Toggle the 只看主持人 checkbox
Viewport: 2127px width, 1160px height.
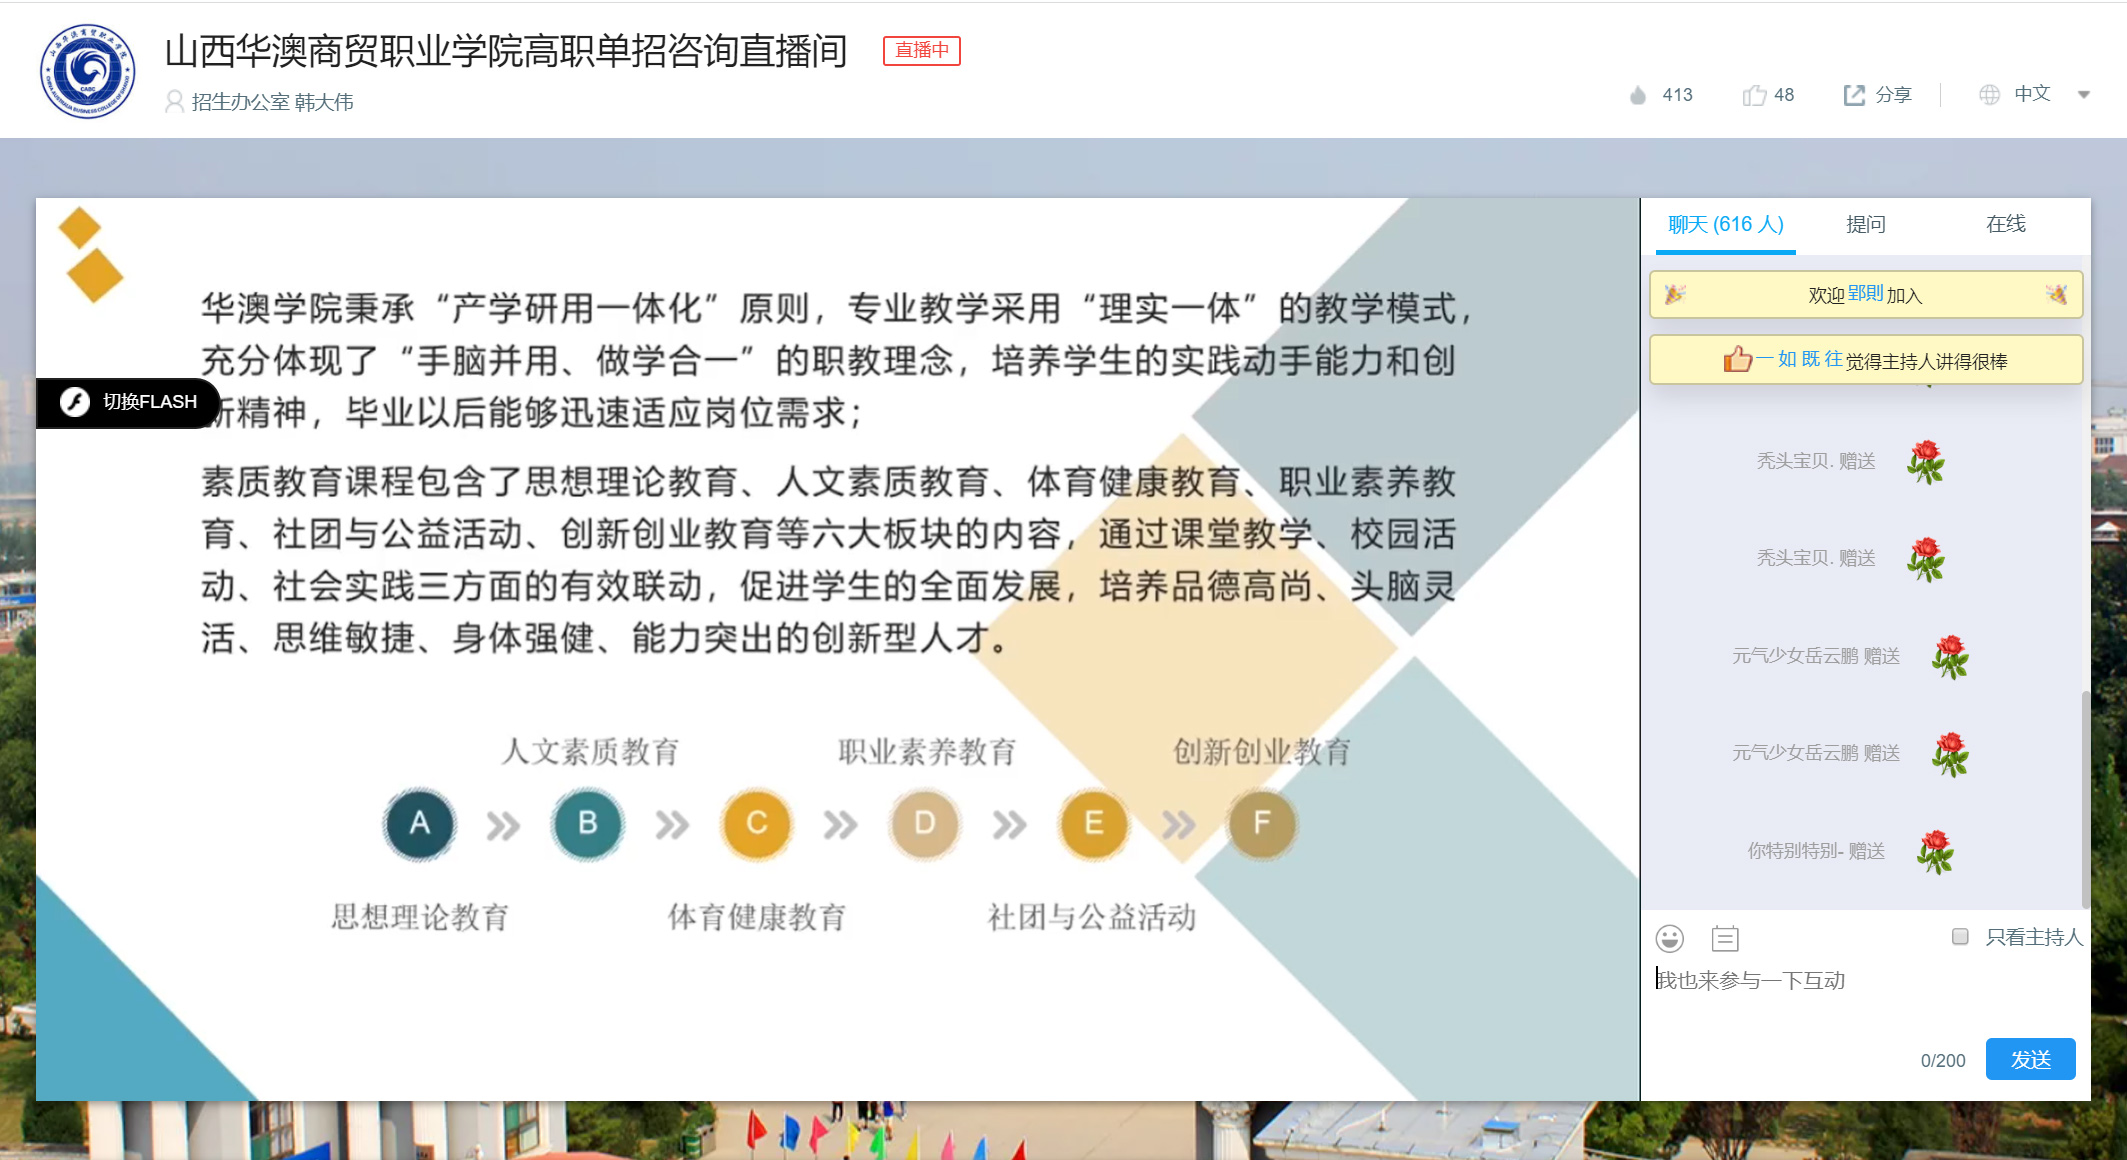pyautogui.click(x=1960, y=937)
